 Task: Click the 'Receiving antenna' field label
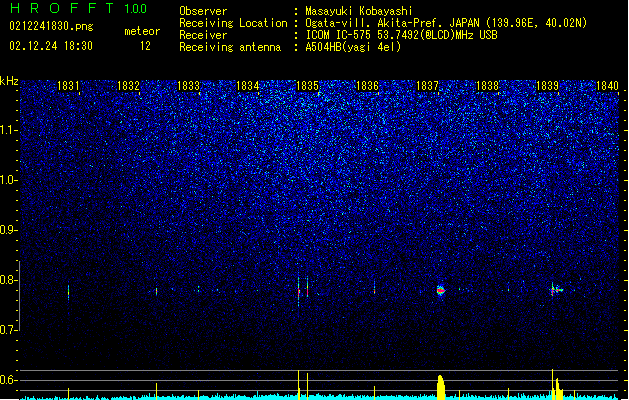230,47
